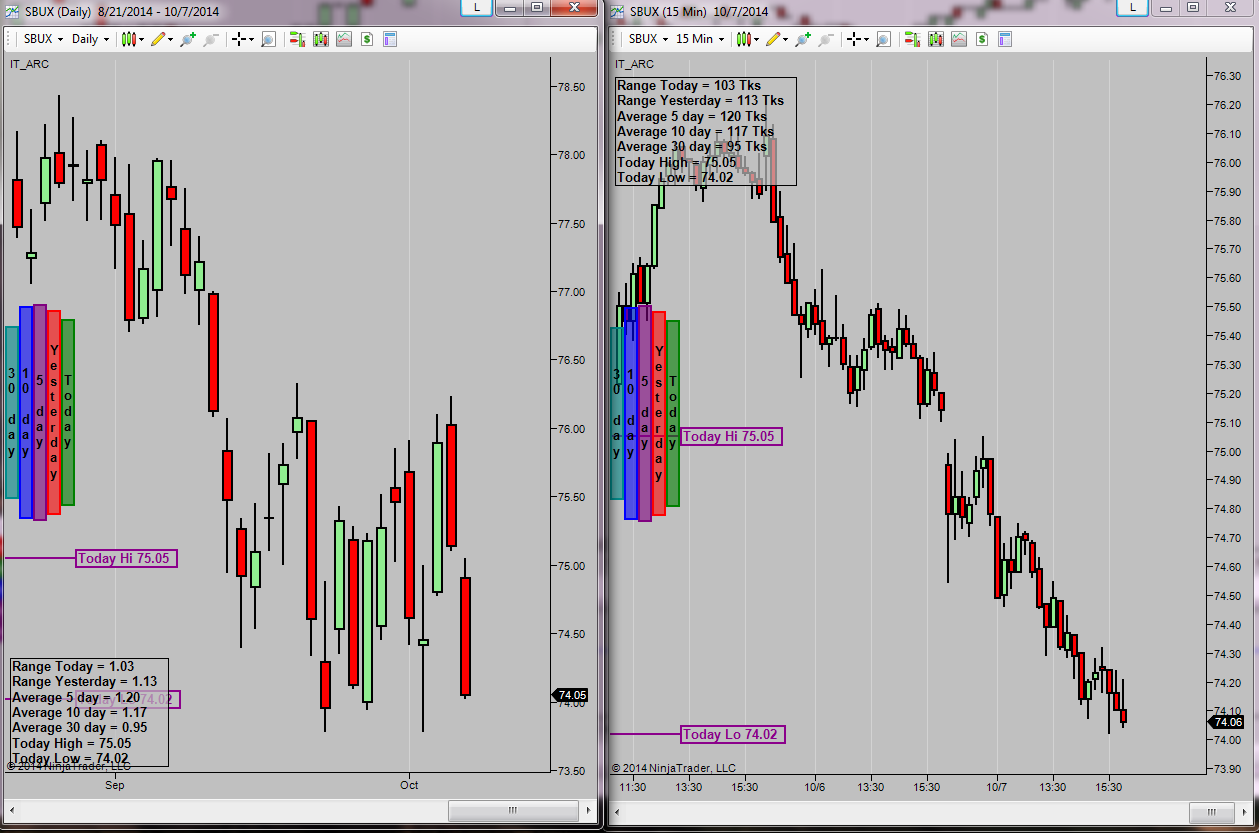Open chart style candlestick icon in Daily chart
Image resolution: width=1259 pixels, height=833 pixels.
(x=128, y=39)
